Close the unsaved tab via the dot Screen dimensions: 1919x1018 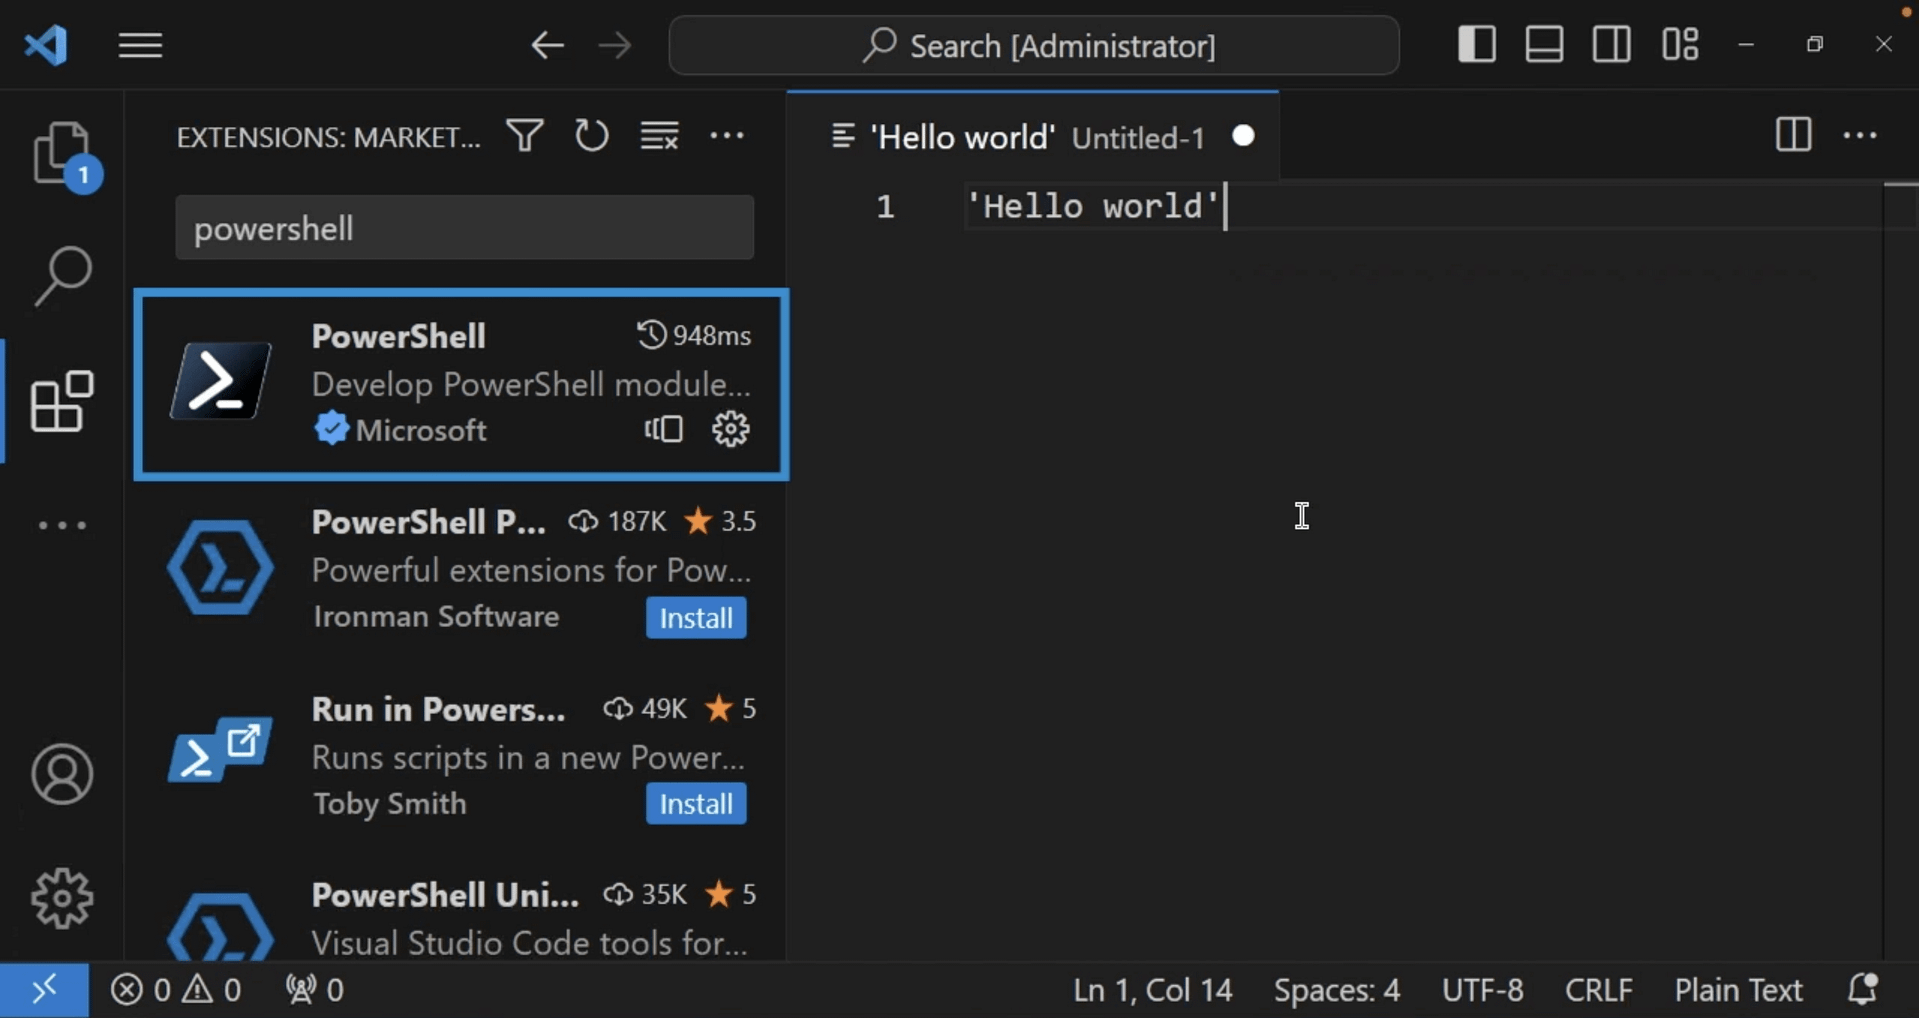click(x=1244, y=136)
